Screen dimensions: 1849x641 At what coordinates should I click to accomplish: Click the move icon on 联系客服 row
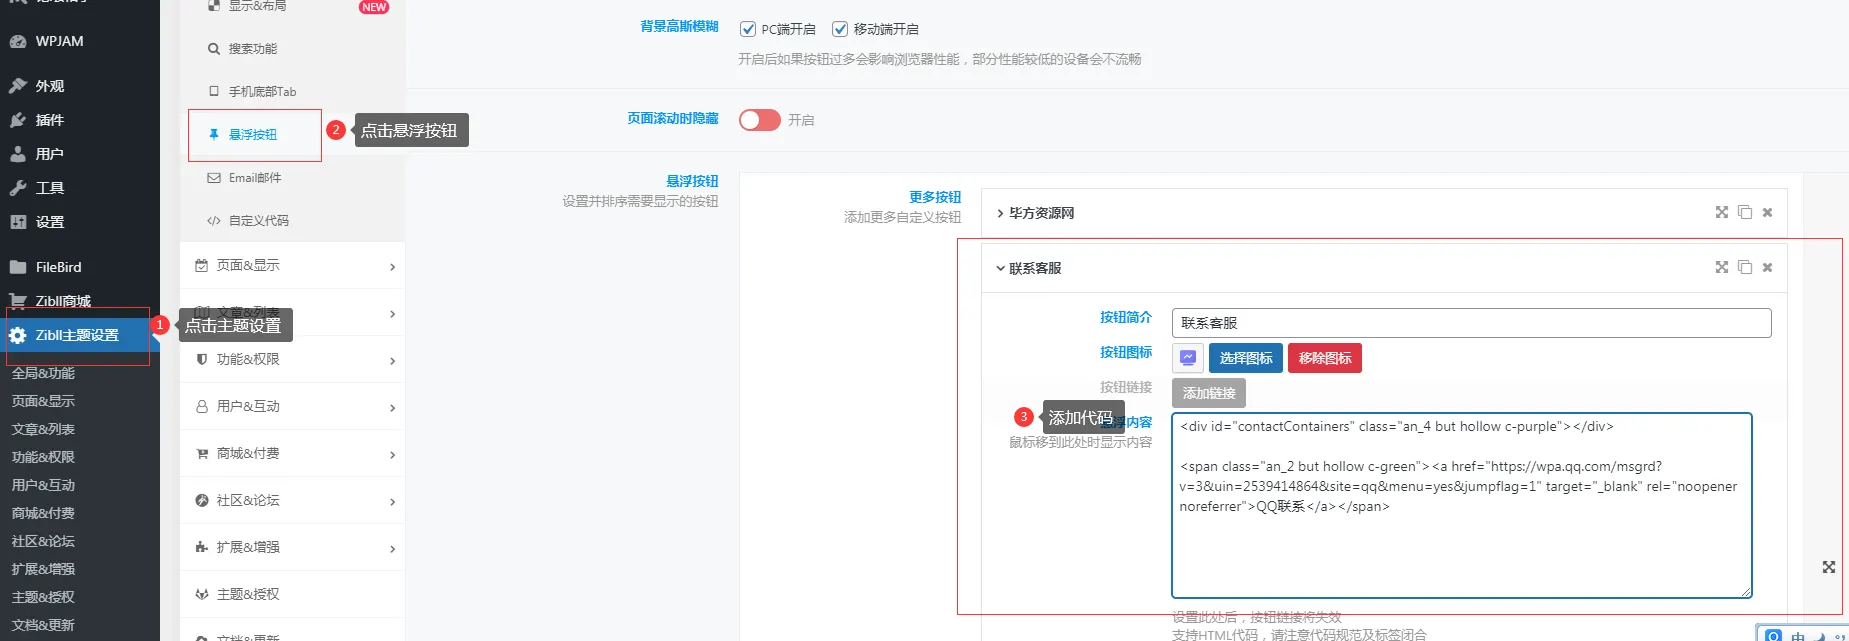1721,267
